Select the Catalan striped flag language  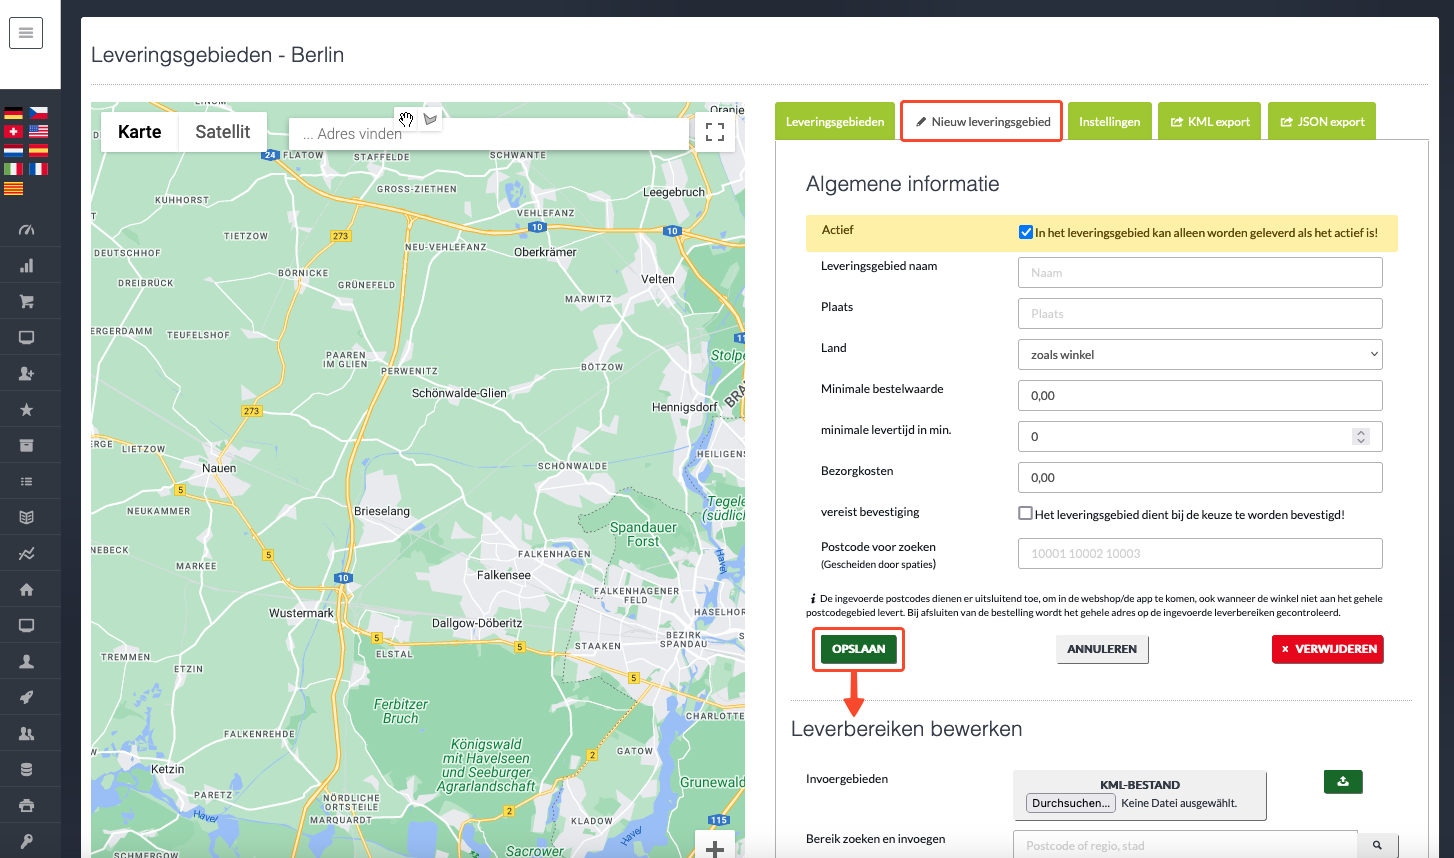point(13,188)
